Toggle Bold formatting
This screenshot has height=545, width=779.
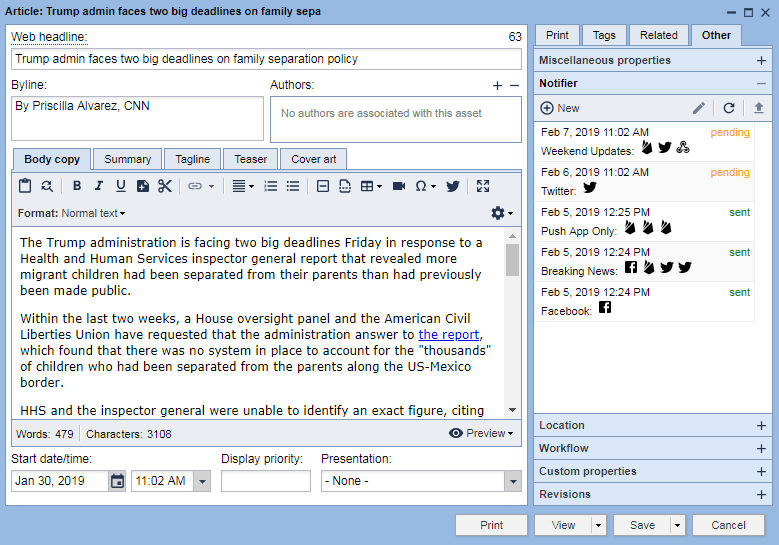tap(77, 186)
